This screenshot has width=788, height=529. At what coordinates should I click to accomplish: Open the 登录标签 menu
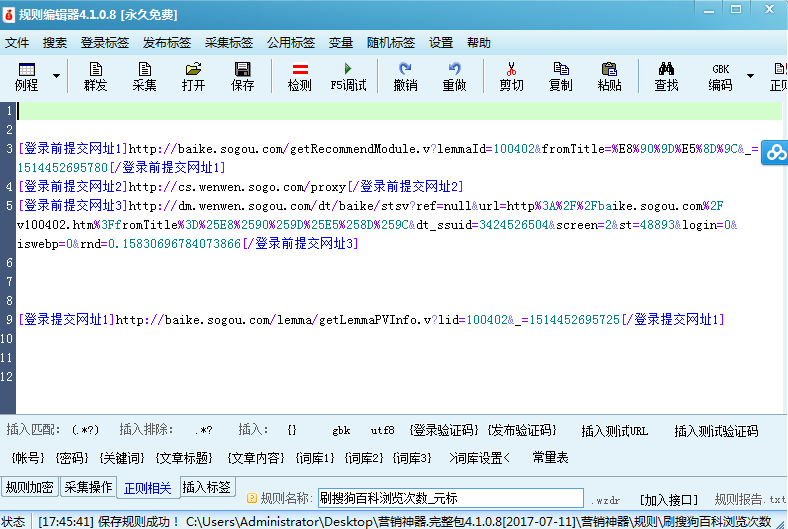pos(105,43)
